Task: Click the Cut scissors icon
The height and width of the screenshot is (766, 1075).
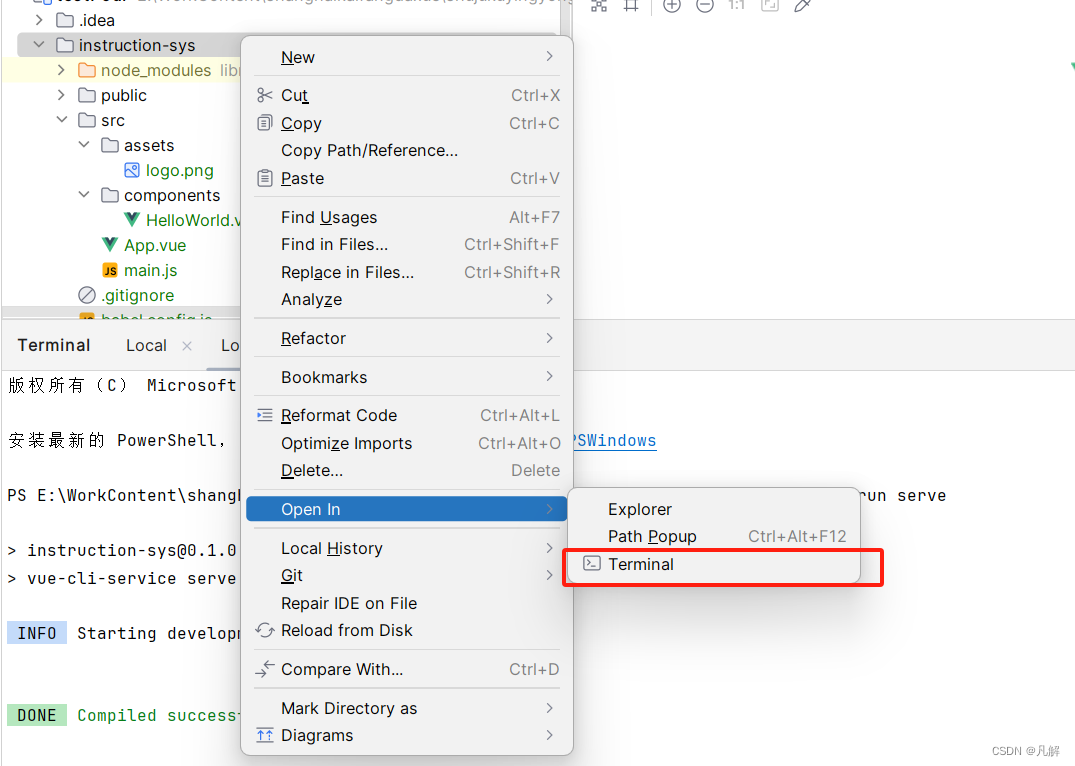Action: (265, 95)
